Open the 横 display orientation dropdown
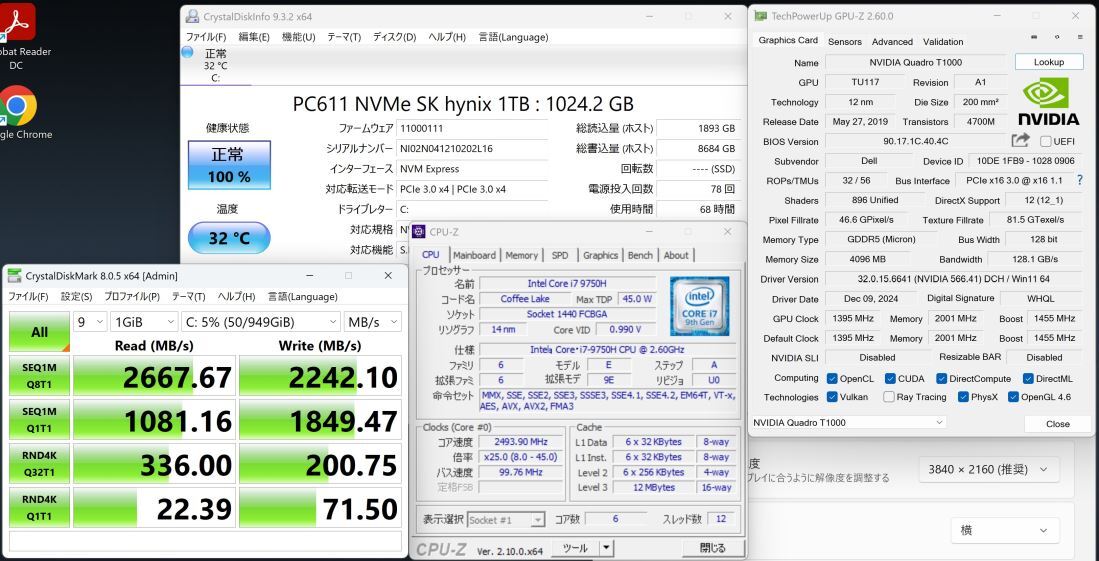This screenshot has height=561, width=1099. tap(1005, 530)
